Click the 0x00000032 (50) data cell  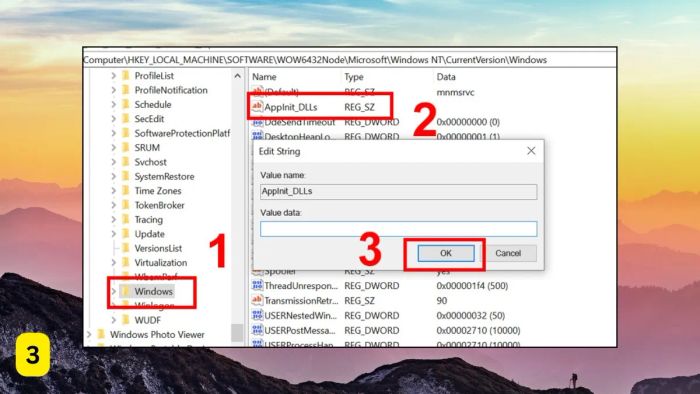tap(471, 315)
